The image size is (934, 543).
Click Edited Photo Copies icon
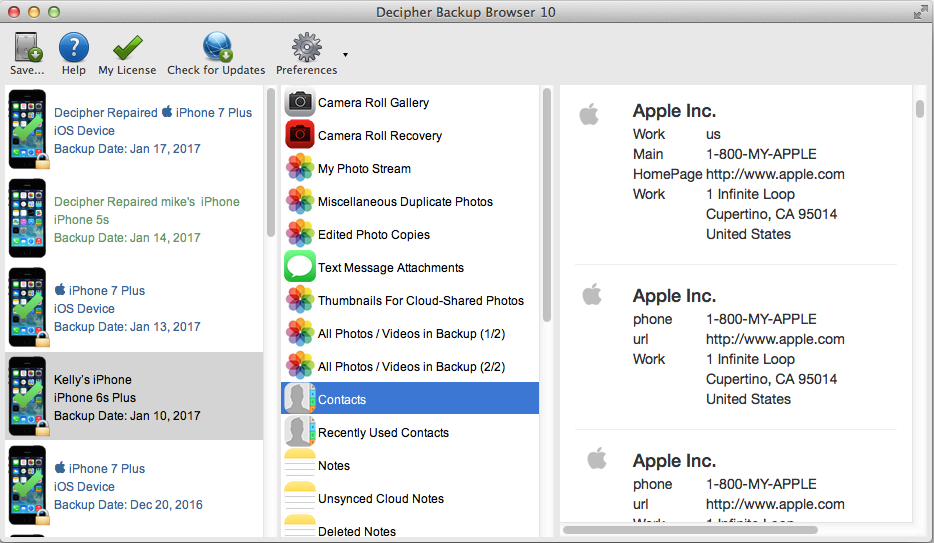point(300,234)
